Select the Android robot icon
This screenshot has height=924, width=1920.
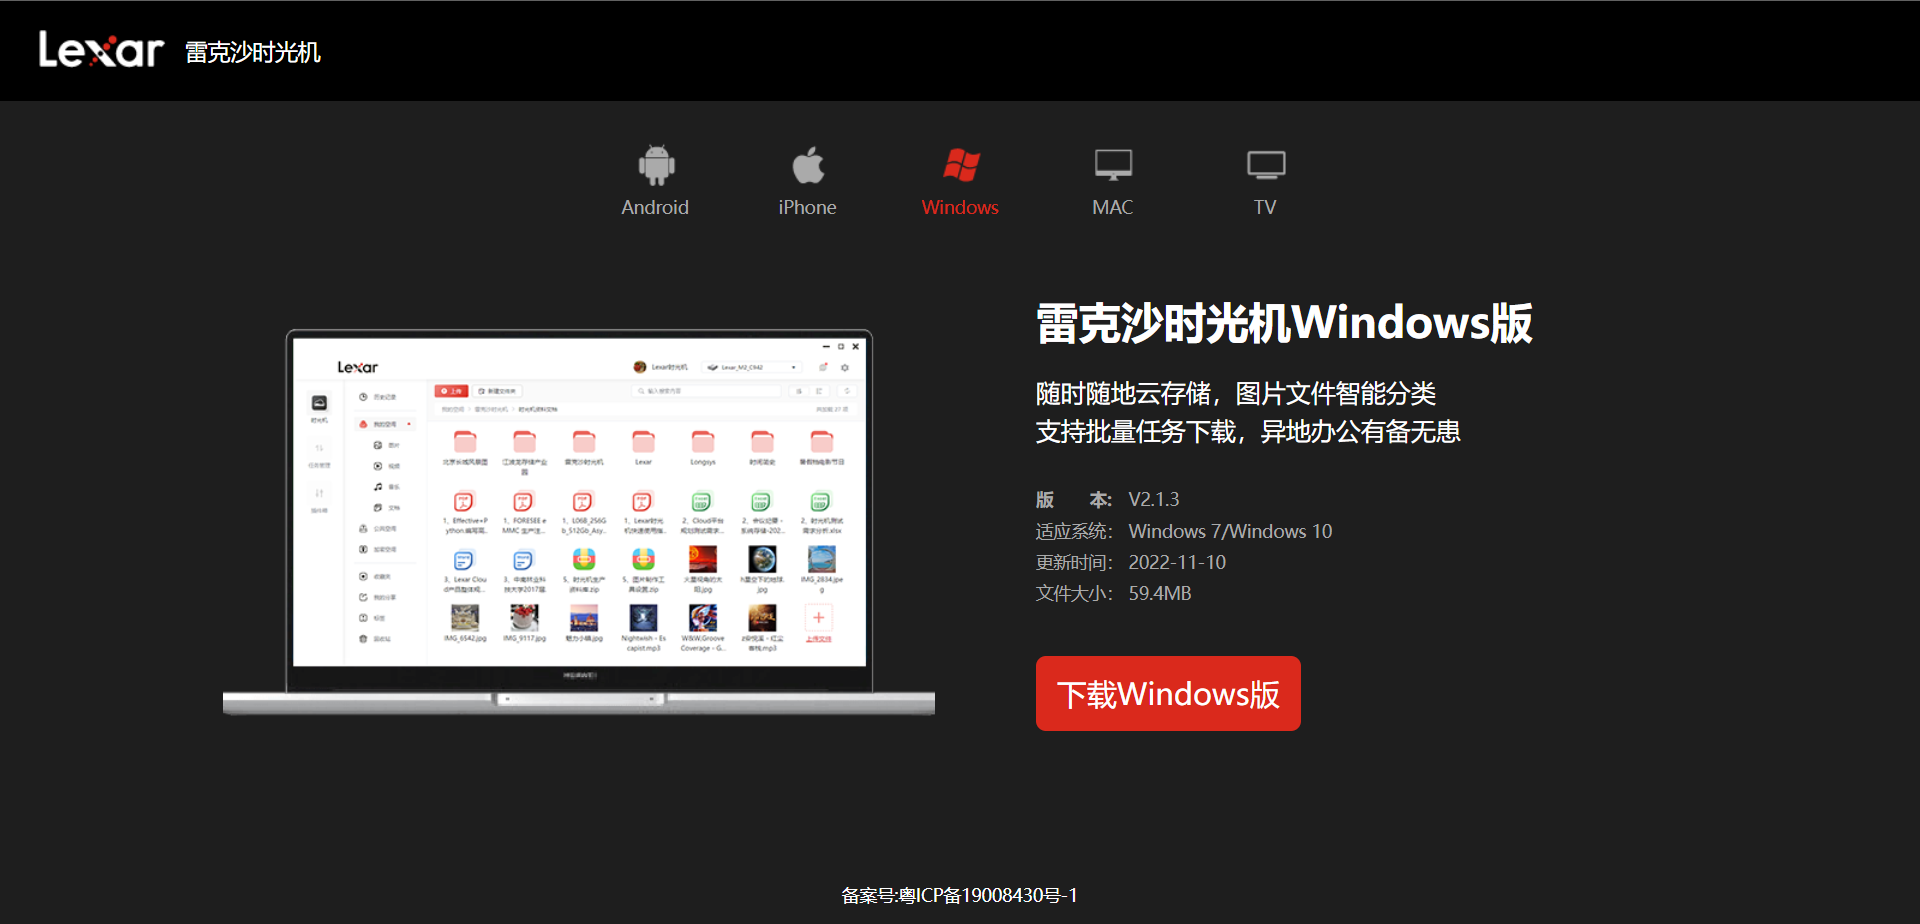click(656, 165)
